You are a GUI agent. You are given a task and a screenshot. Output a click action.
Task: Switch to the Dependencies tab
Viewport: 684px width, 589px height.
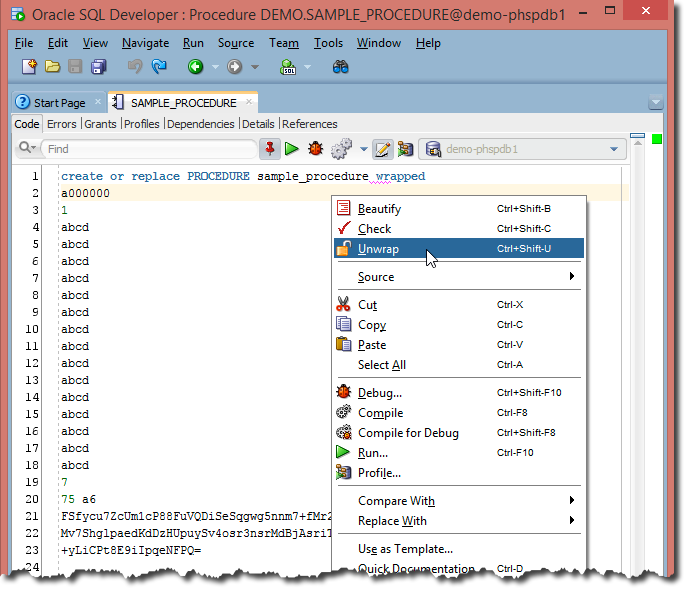(201, 124)
